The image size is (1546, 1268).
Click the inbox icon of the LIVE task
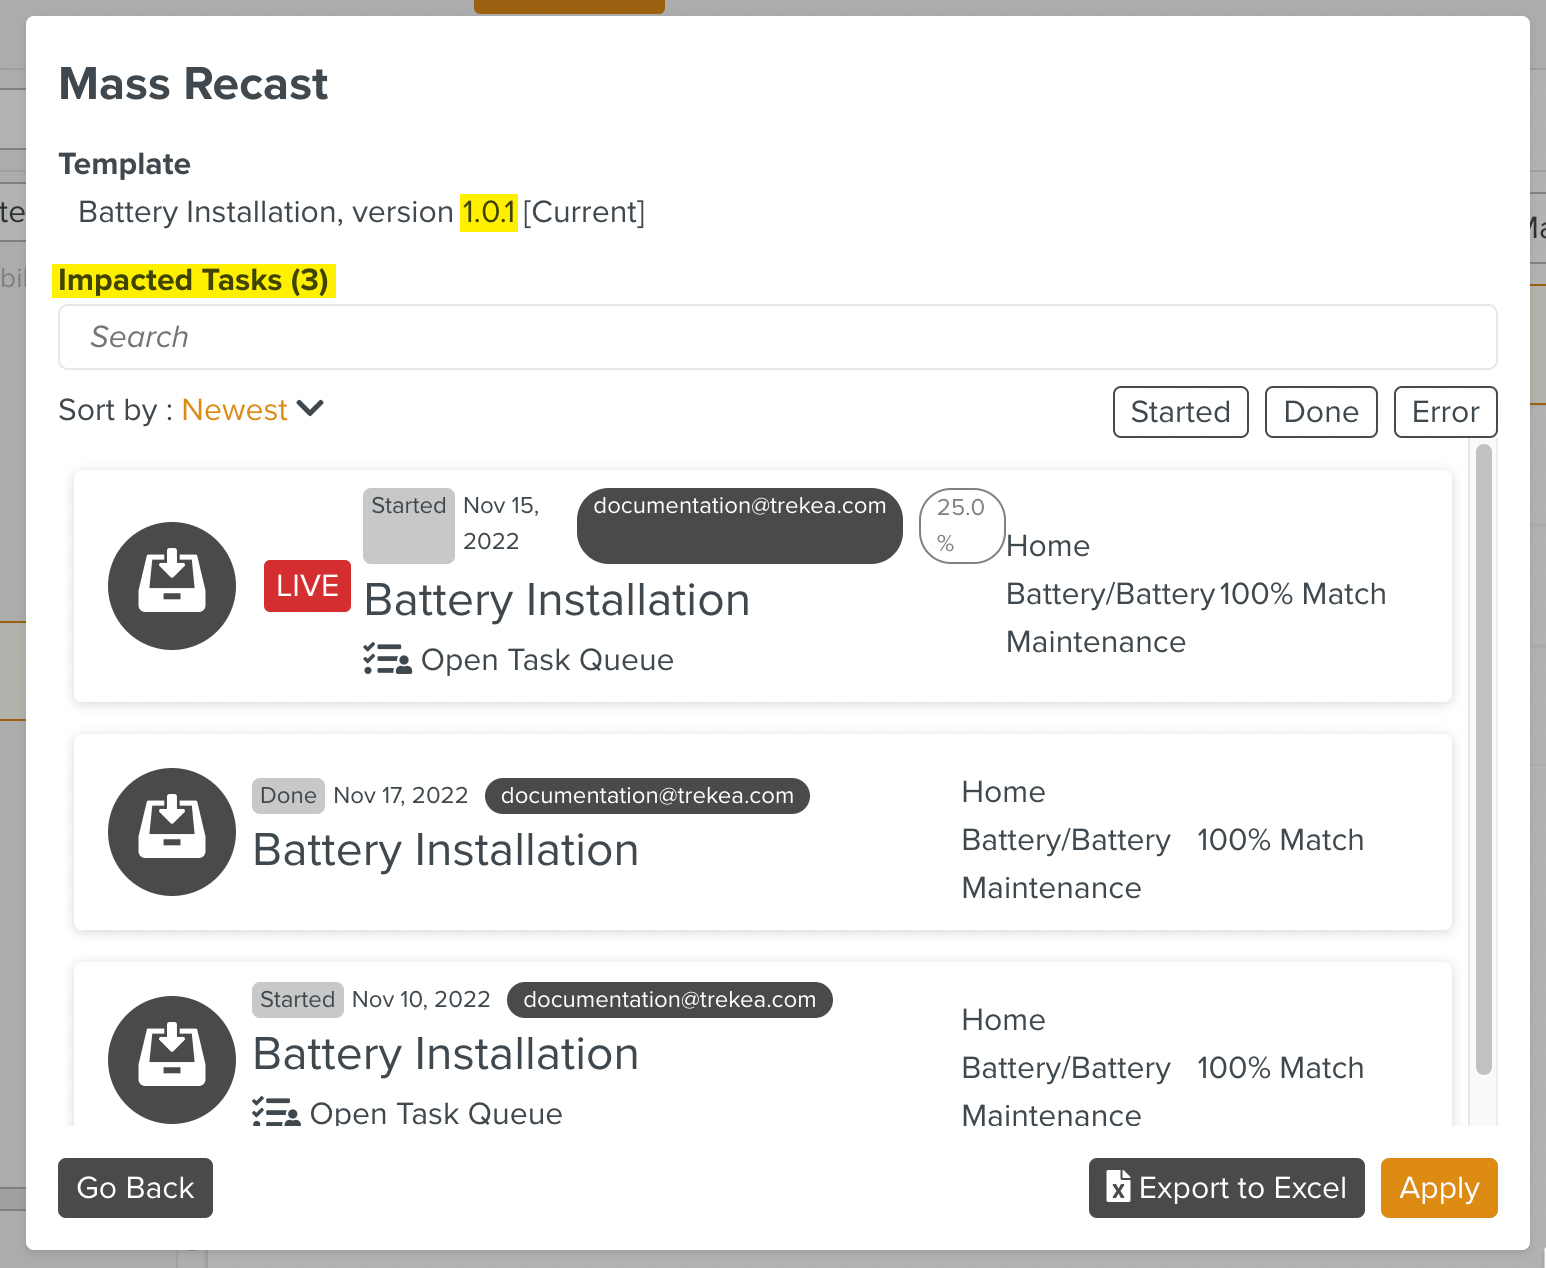[172, 586]
